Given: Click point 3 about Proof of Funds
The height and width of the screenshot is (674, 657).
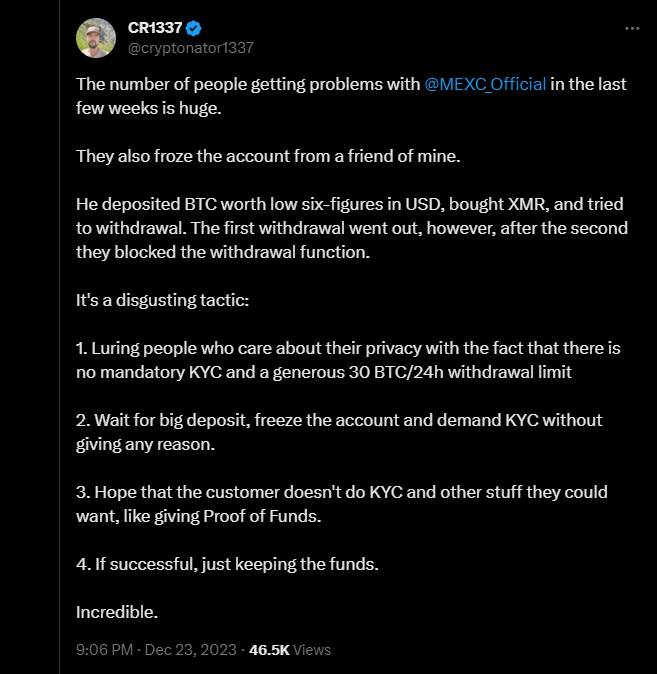Looking at the screenshot, I should pyautogui.click(x=342, y=504).
